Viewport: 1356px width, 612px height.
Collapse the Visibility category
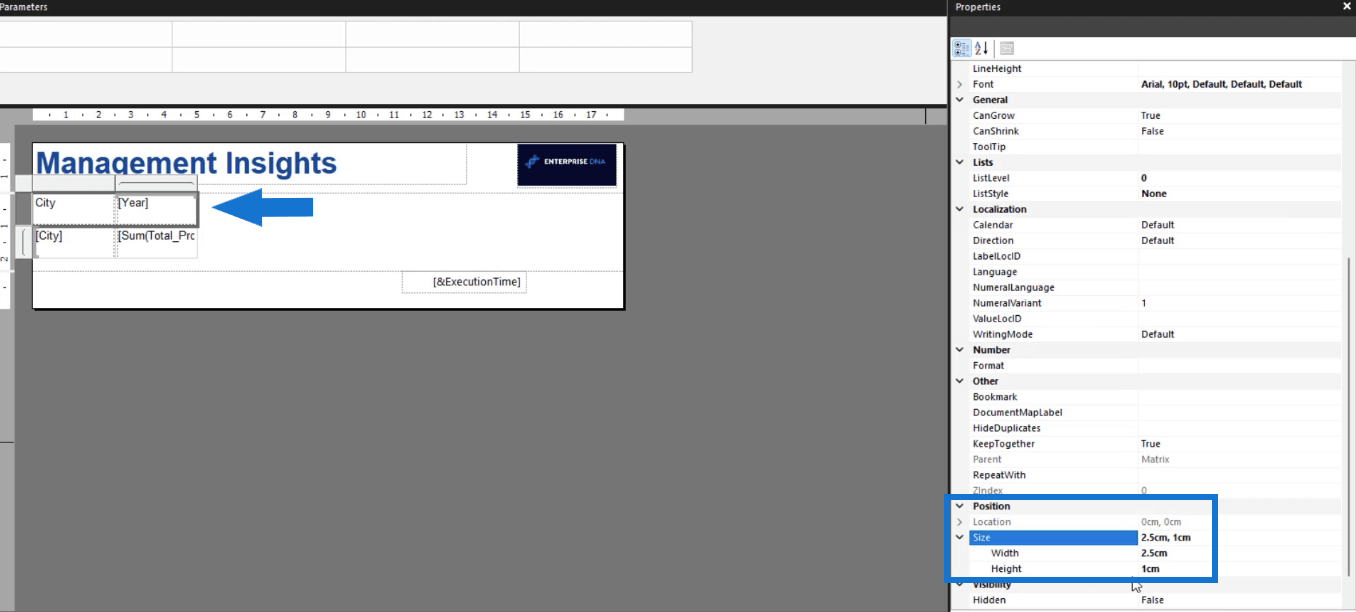(960, 584)
